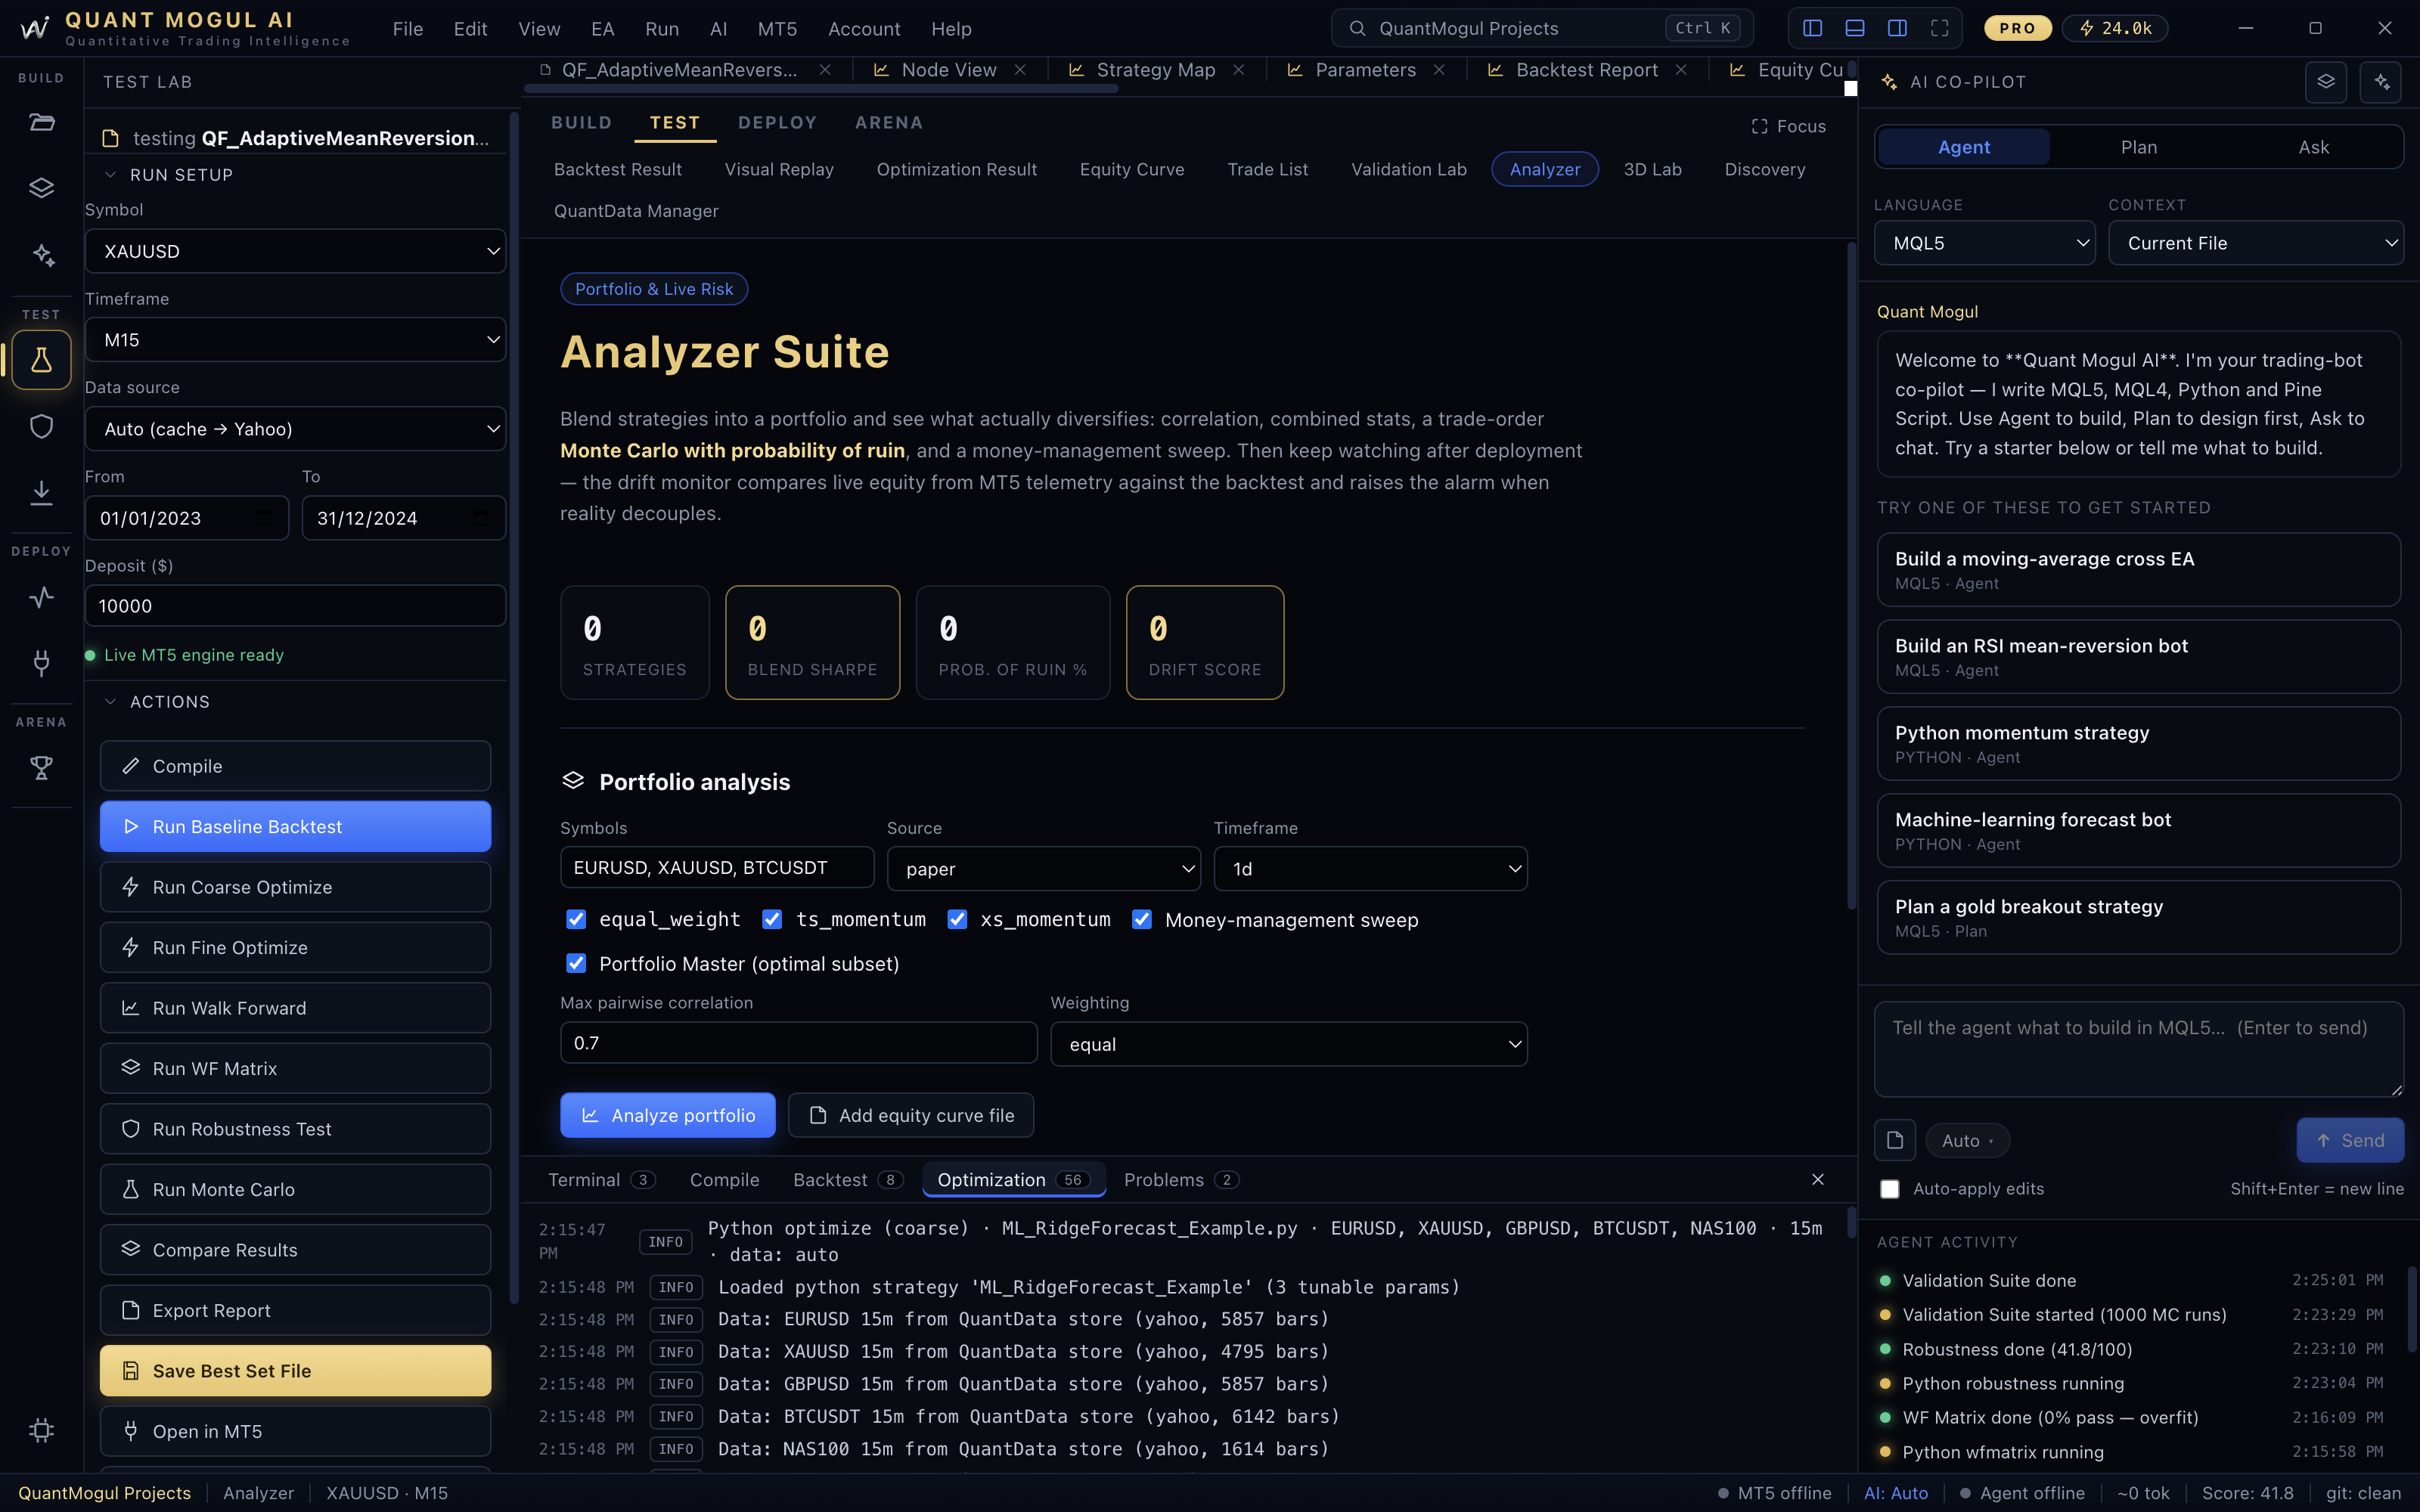Screen dimensions: 2420x1512
Task: Enable the Auto-apply edits checkbox
Action: [1890, 1189]
